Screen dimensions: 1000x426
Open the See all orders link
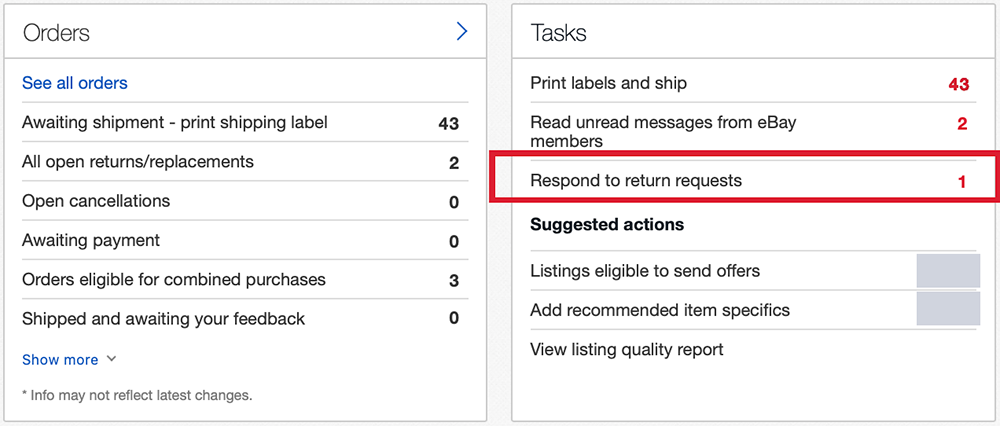coord(75,83)
